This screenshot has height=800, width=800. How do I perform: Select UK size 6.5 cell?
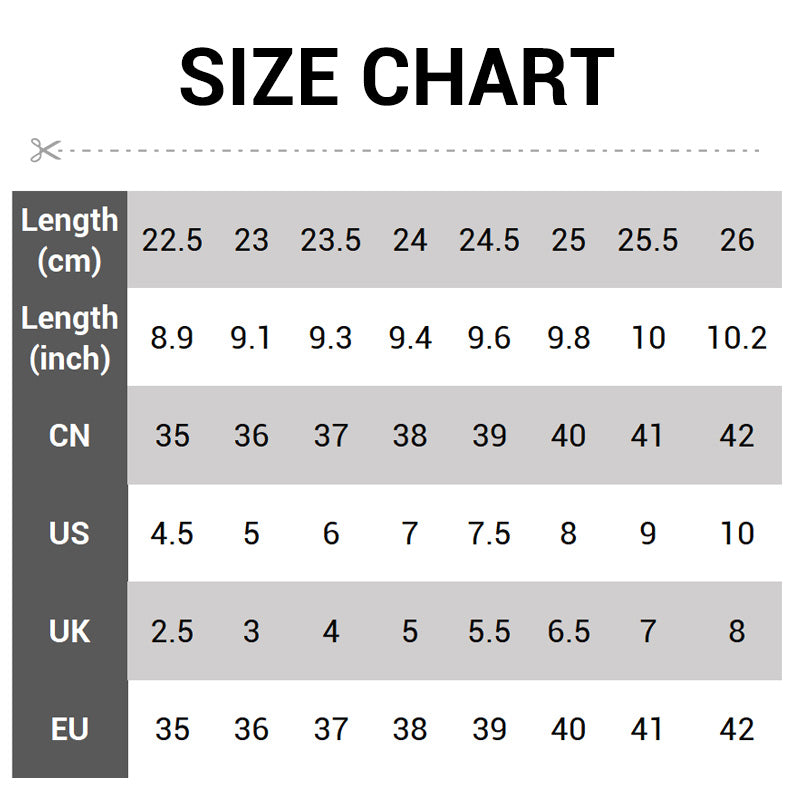568,631
